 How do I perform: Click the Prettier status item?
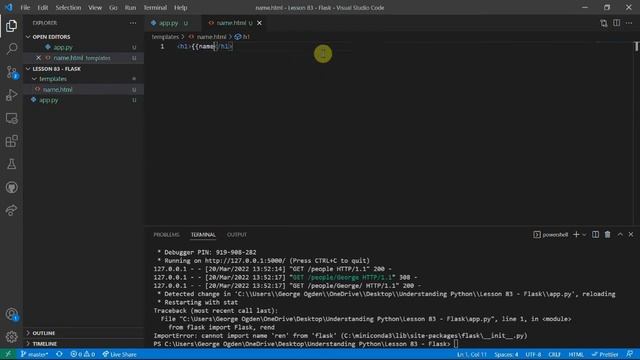pyautogui.click(x=604, y=354)
